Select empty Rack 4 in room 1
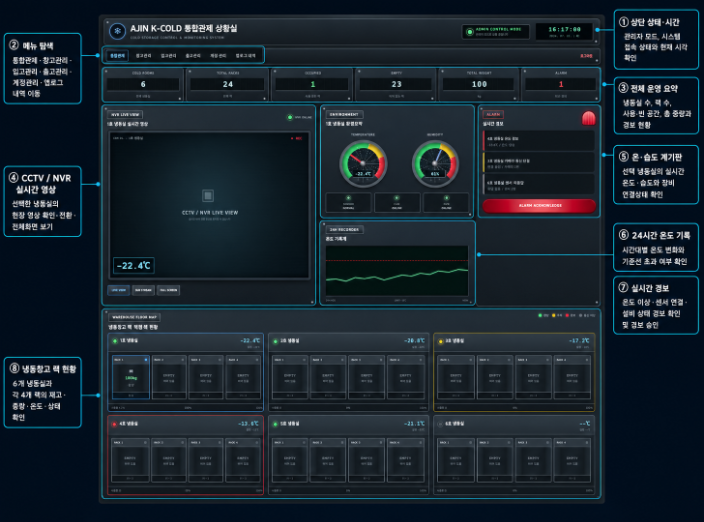 [243, 377]
